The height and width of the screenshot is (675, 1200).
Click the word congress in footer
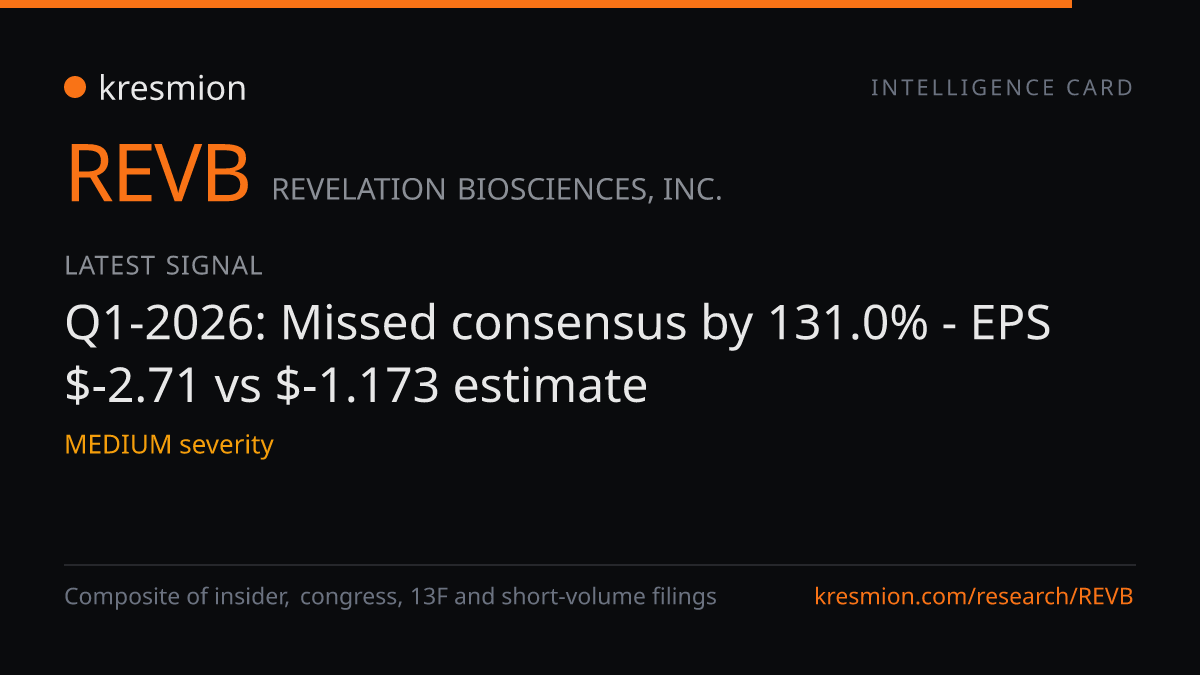[348, 598]
